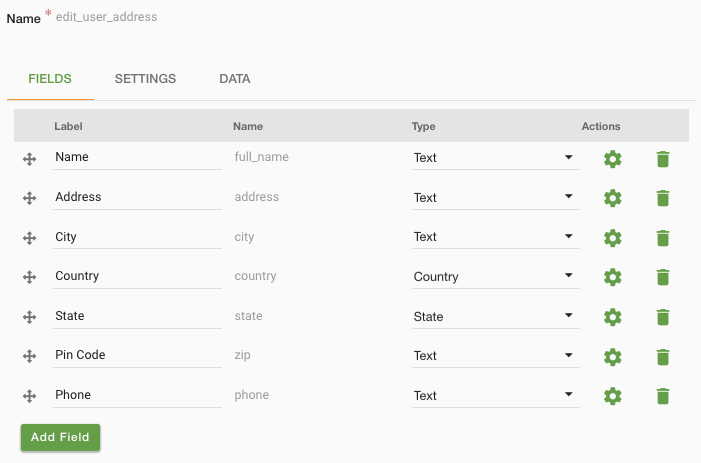Open settings gear for Phone field
Image resolution: width=701 pixels, height=463 pixels.
(612, 396)
